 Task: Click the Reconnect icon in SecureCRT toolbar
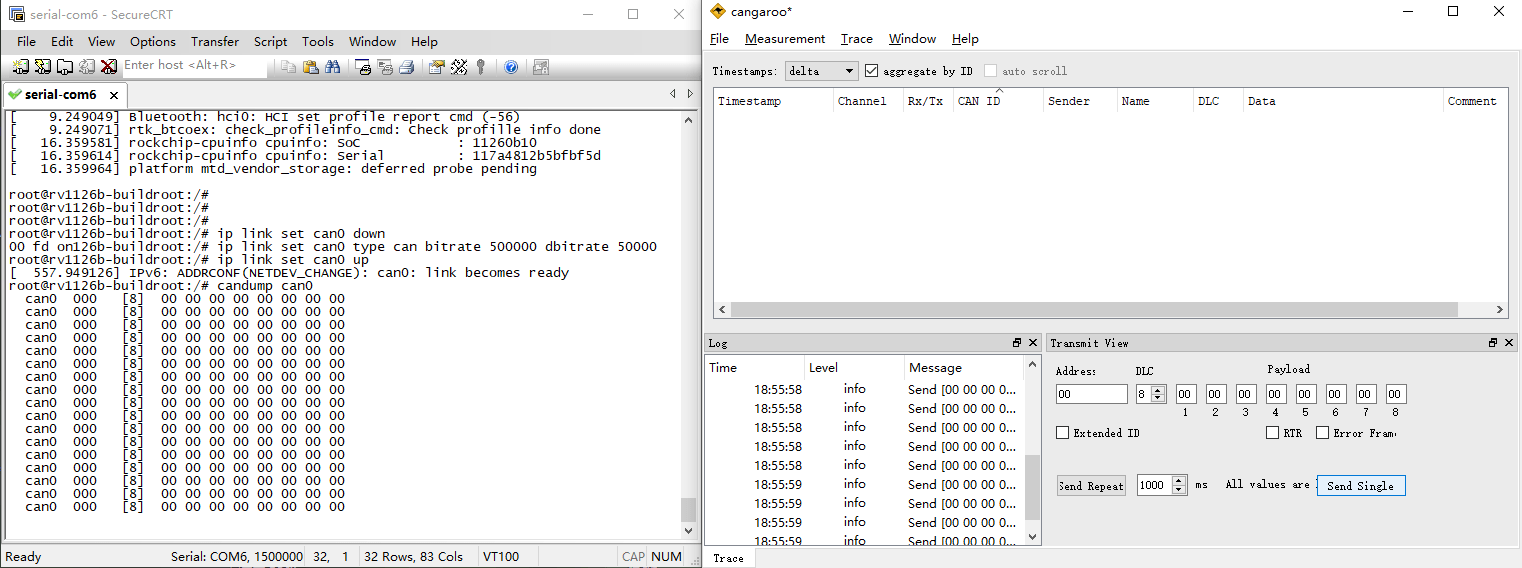(x=87, y=67)
